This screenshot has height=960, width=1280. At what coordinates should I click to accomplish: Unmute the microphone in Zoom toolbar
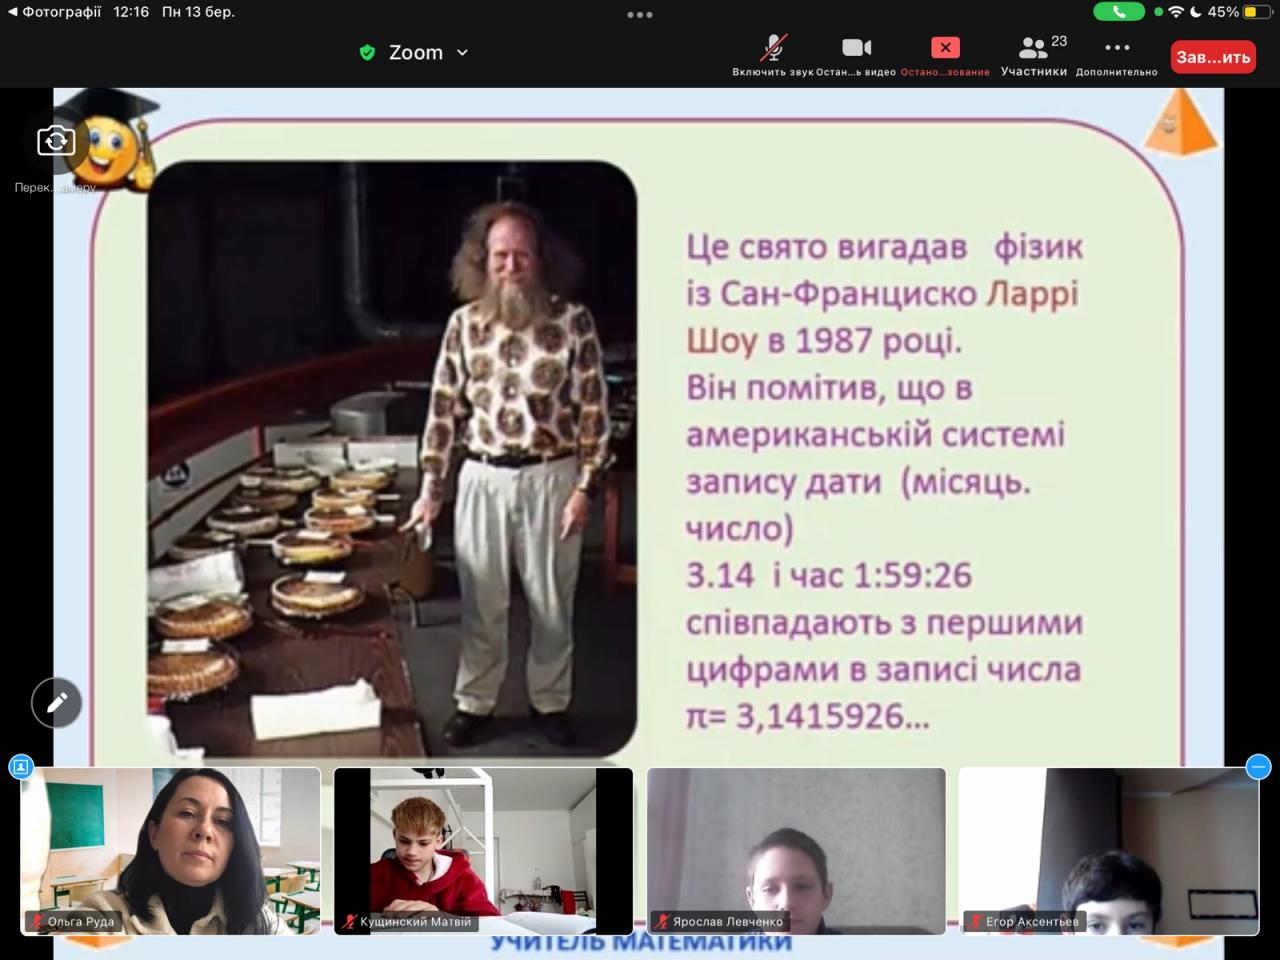pos(772,48)
